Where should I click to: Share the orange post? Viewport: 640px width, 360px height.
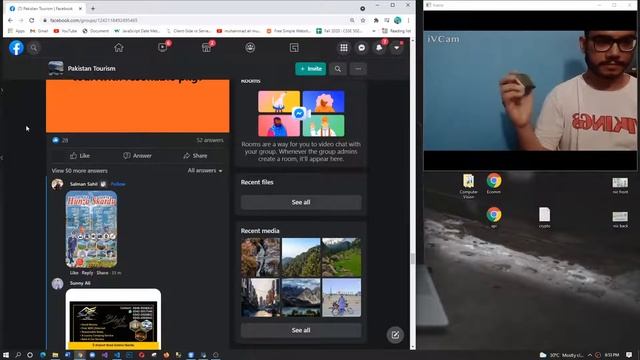point(195,156)
